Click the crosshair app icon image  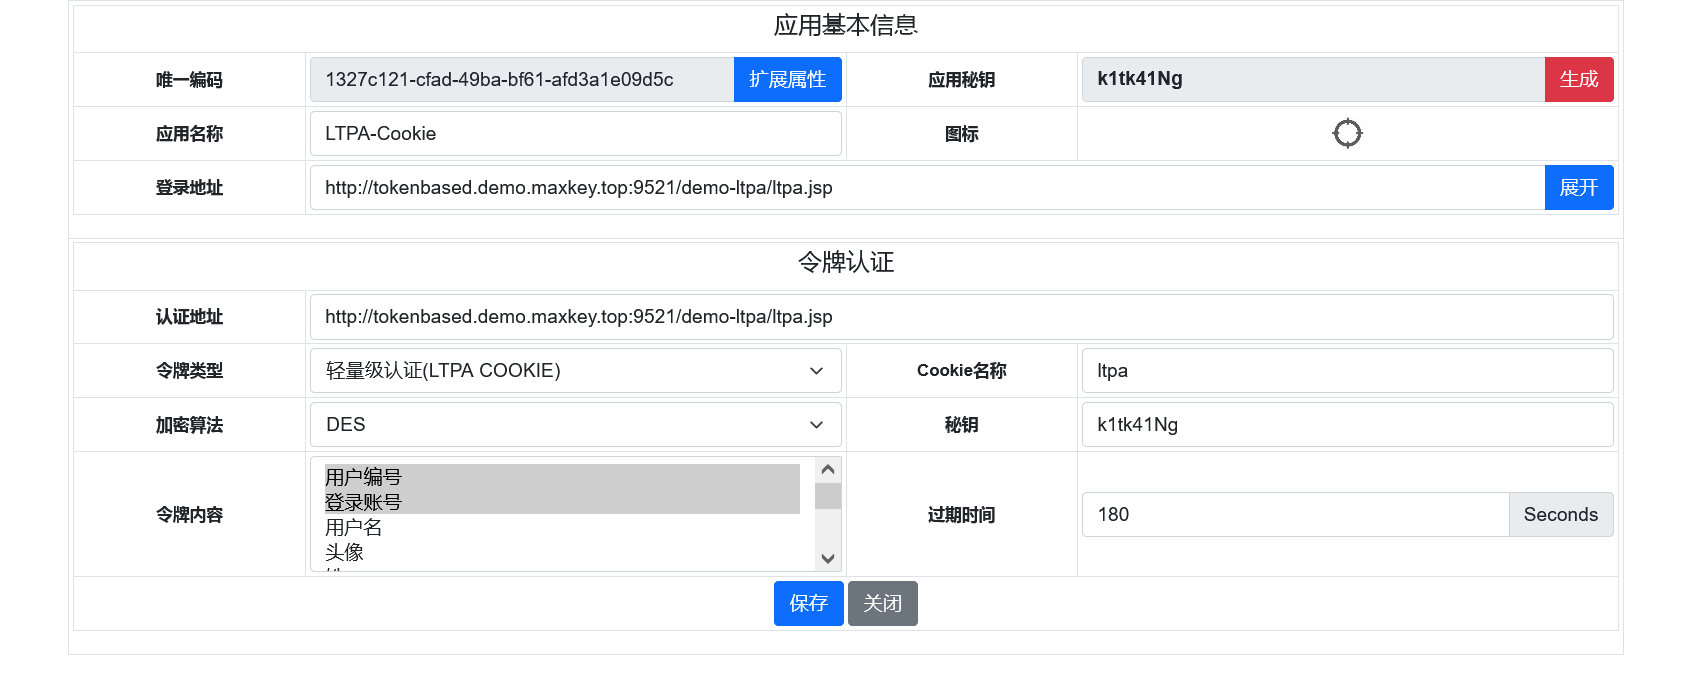[1347, 133]
